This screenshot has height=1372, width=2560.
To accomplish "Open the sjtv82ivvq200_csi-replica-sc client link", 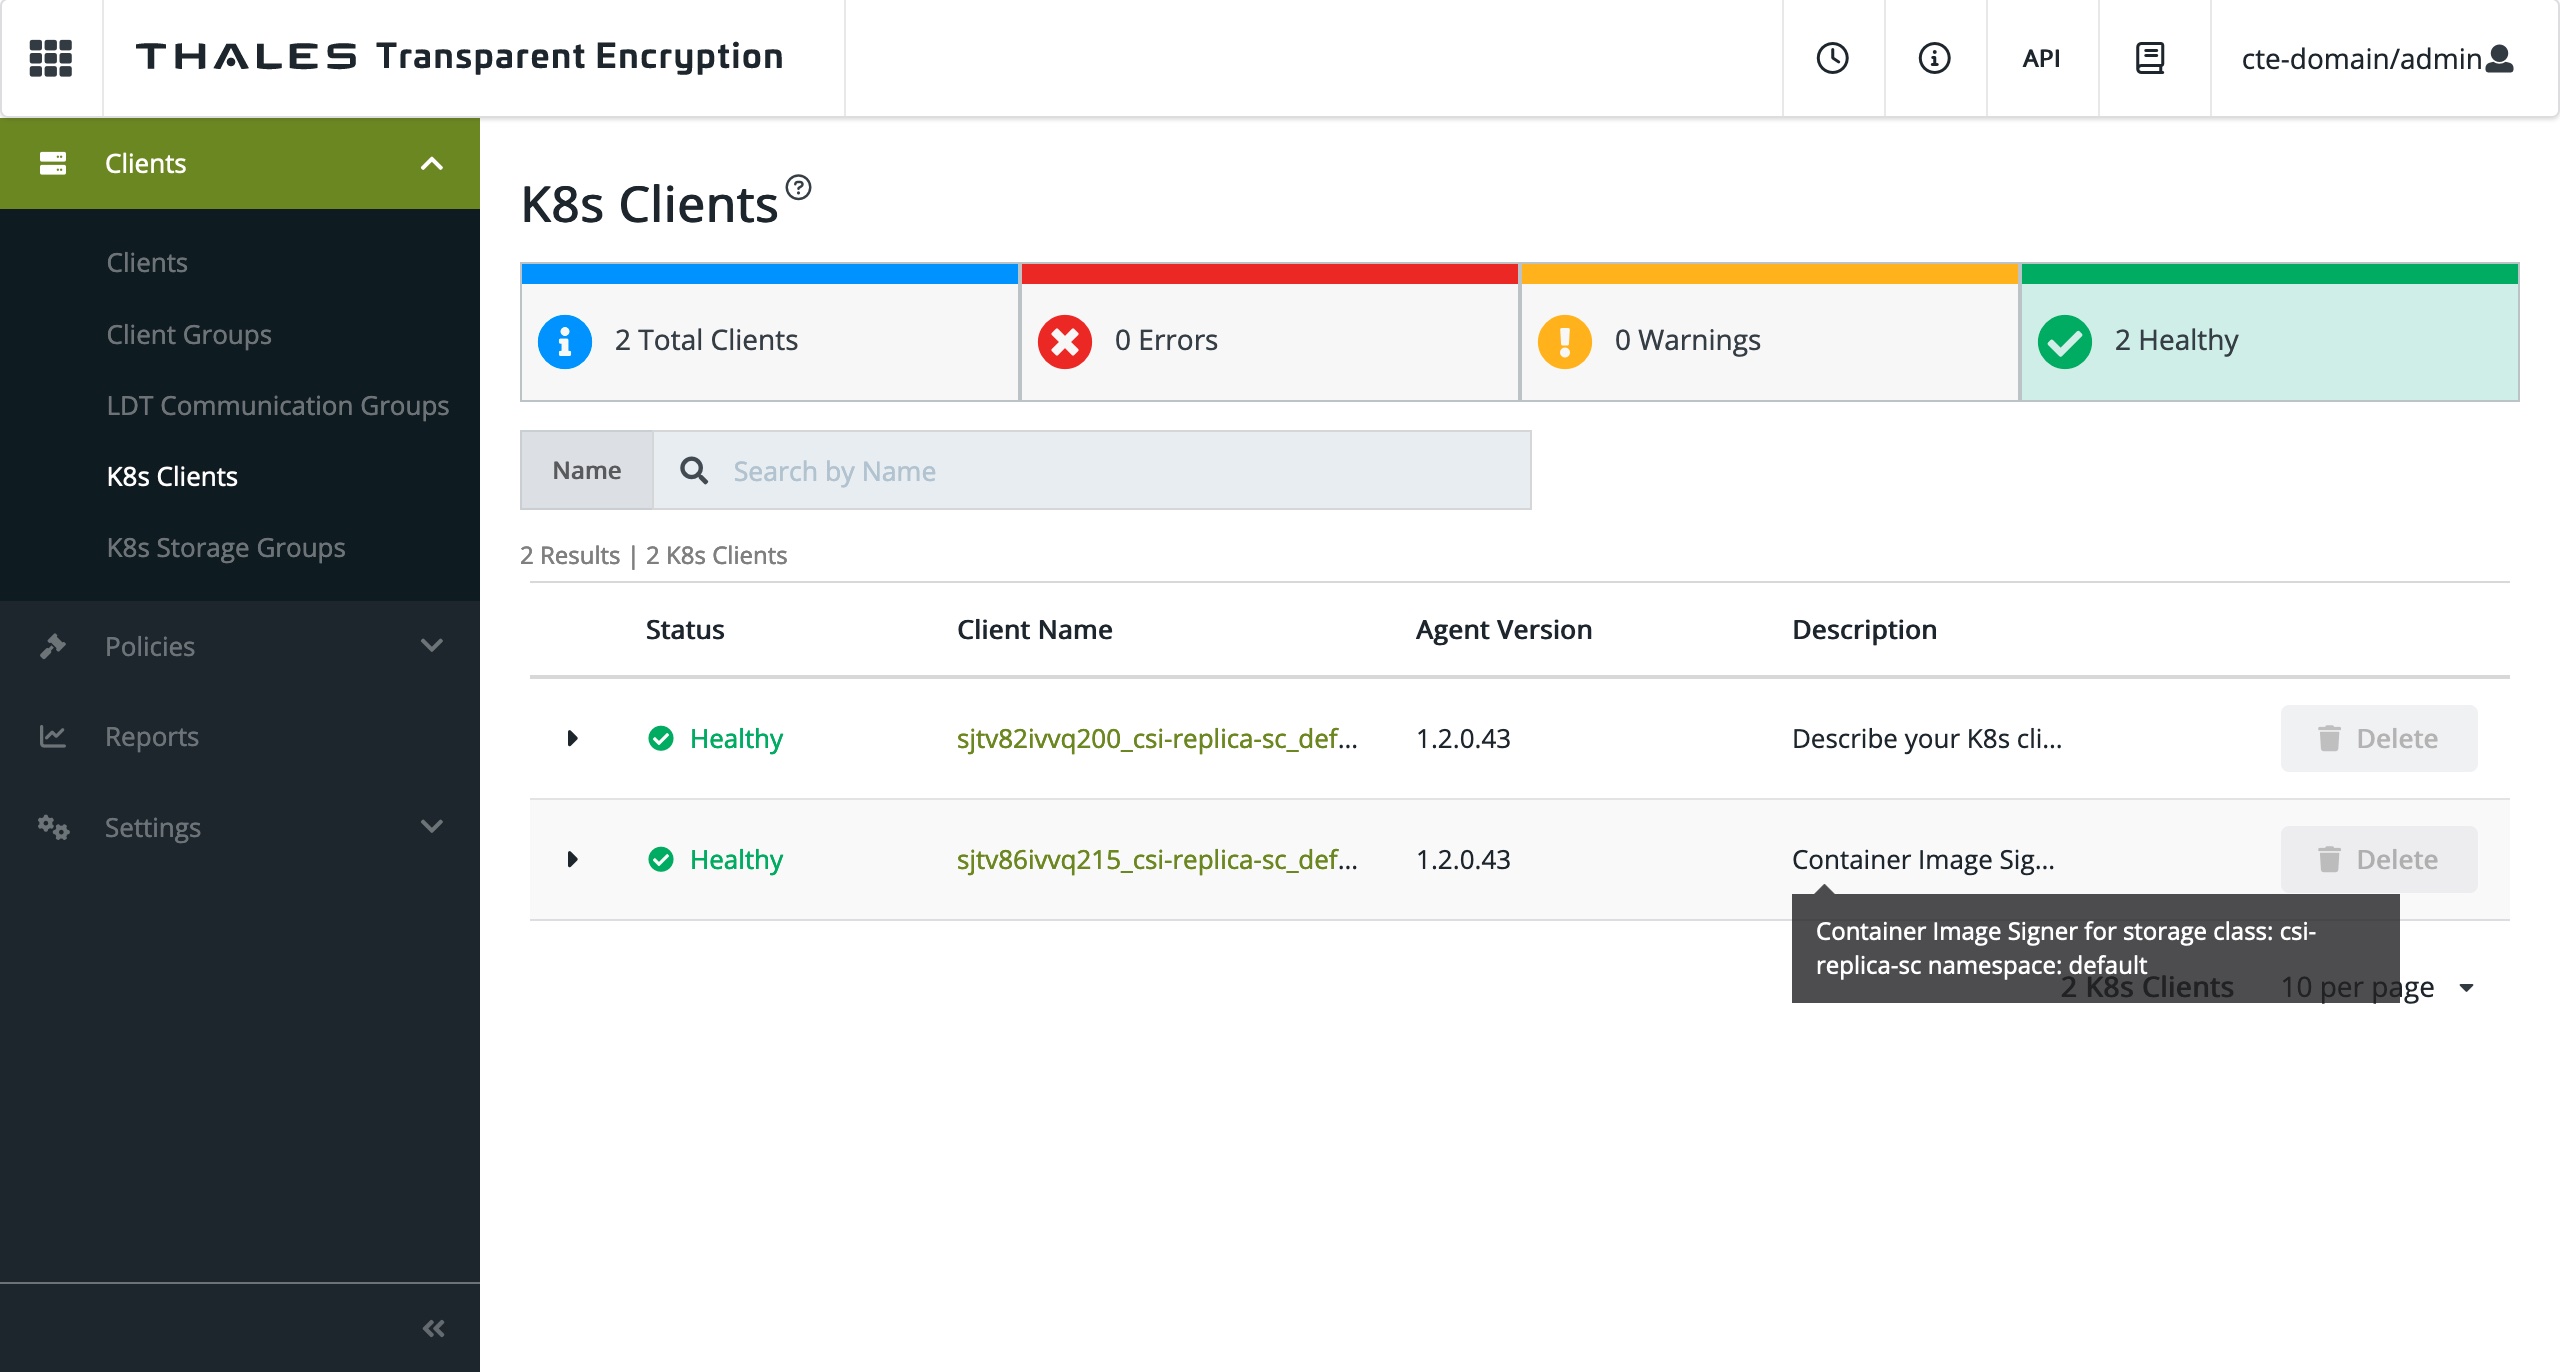I will 1156,739.
